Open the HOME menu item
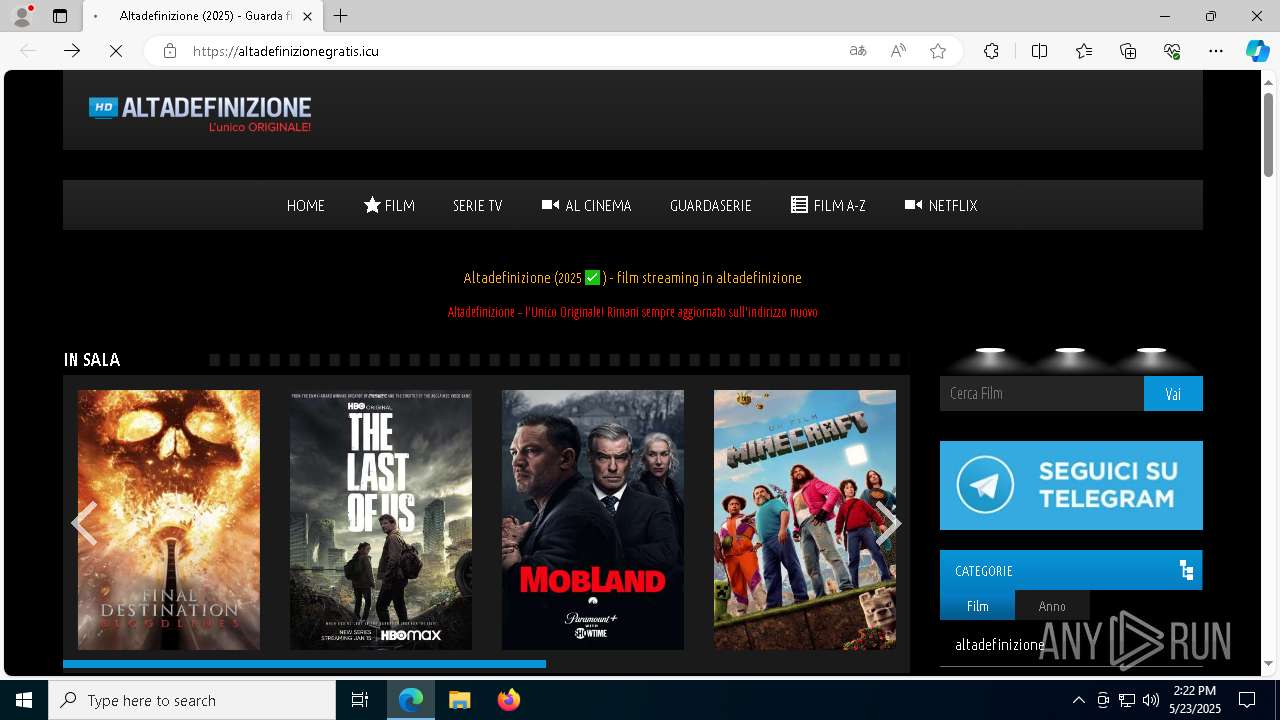This screenshot has height=720, width=1280. click(x=306, y=205)
